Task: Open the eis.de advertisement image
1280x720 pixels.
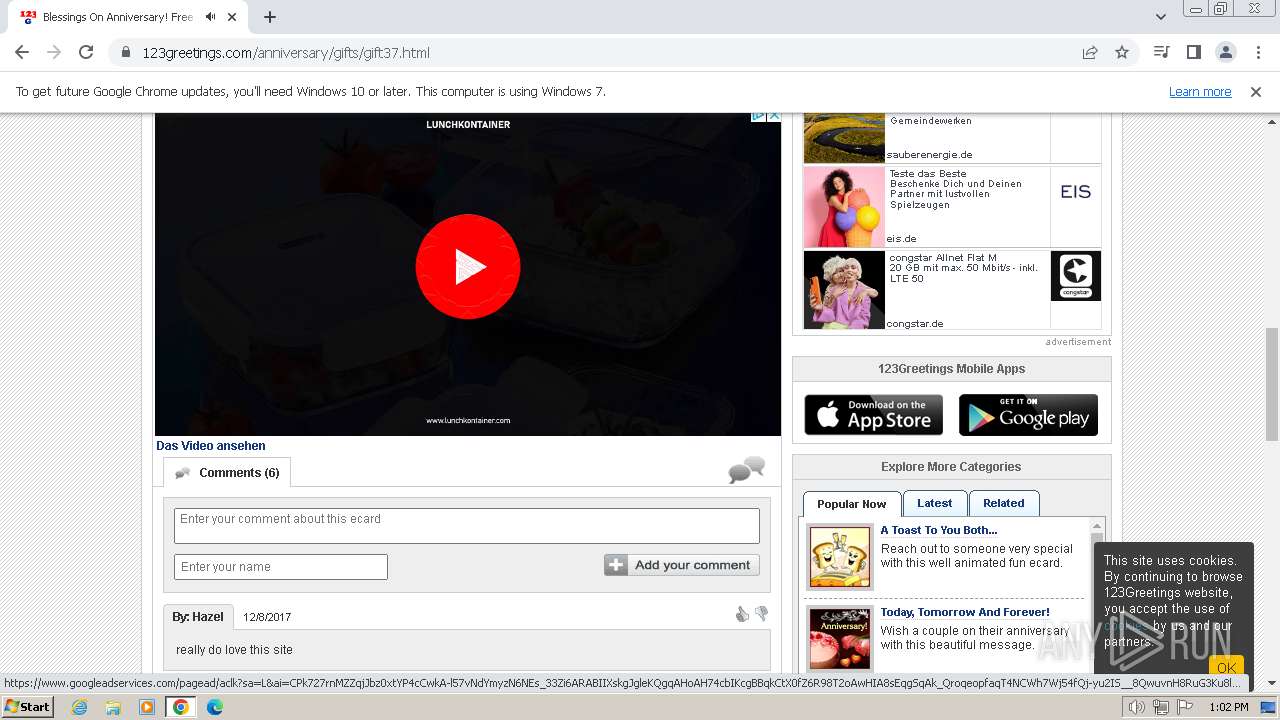Action: point(844,206)
